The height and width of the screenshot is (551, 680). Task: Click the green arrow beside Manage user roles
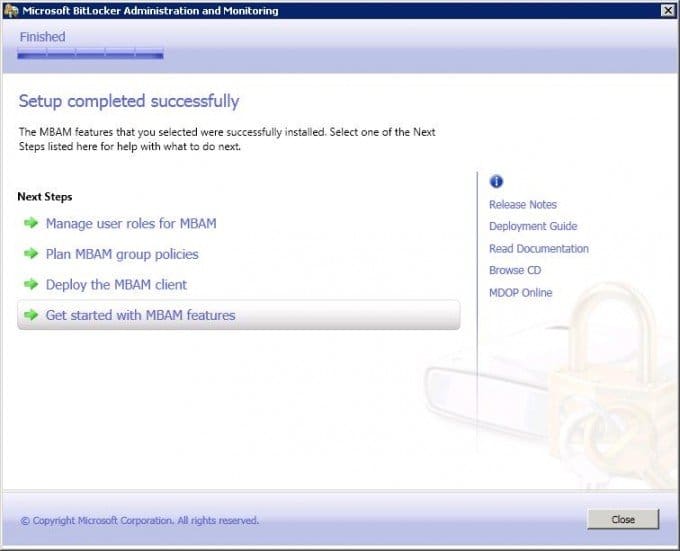(31, 223)
